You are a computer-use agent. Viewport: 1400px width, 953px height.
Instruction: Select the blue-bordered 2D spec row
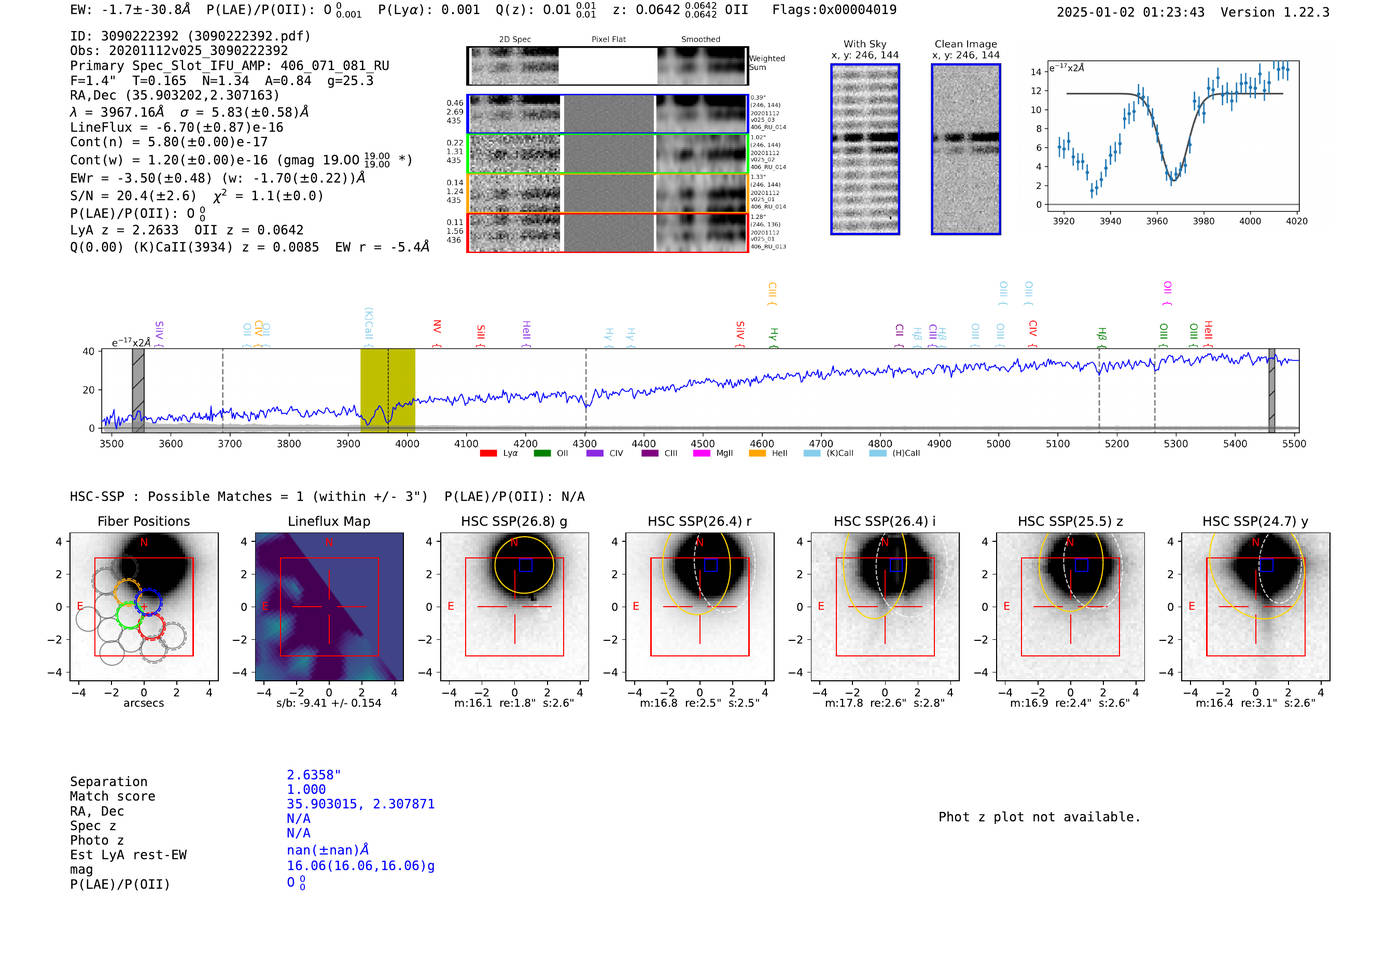click(x=607, y=114)
